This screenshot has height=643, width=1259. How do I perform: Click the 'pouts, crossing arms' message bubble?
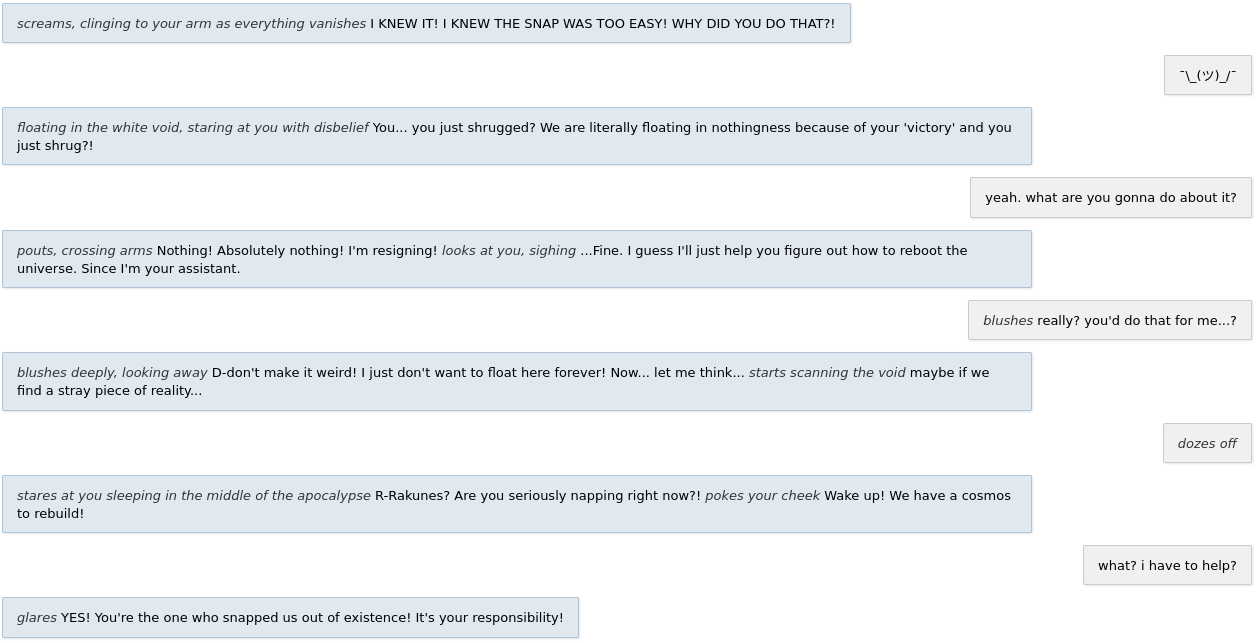click(x=517, y=259)
